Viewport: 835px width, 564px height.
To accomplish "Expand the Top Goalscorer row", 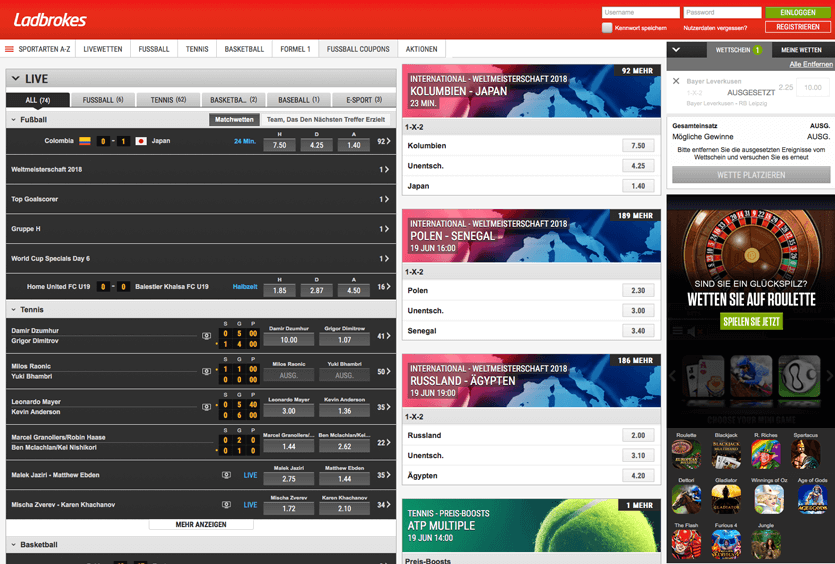I will click(x=201, y=199).
